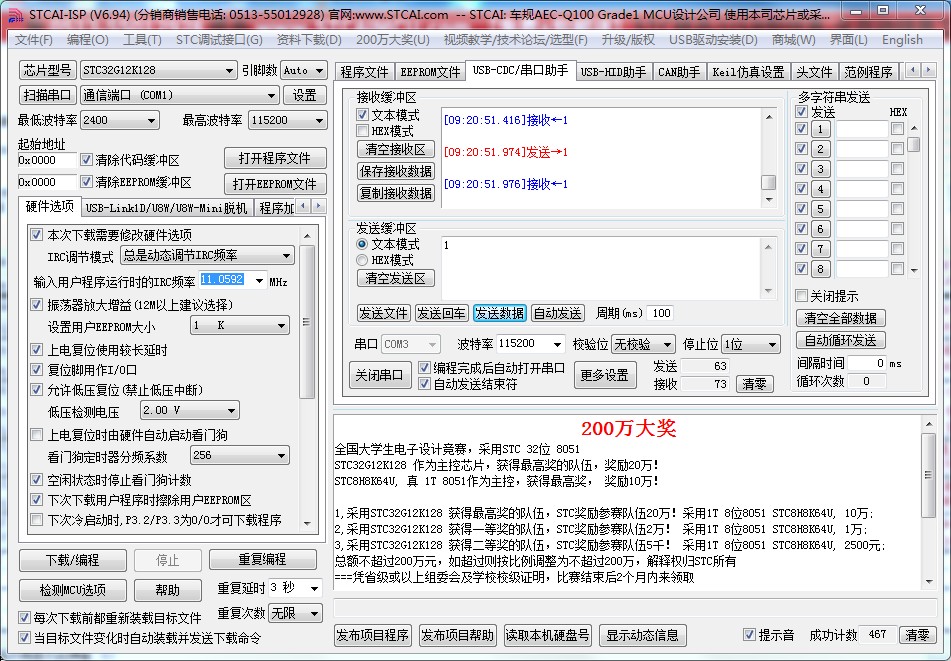951x661 pixels.
Task: Expand the 通信端口 (COM1) port dropdown
Action: (271, 95)
